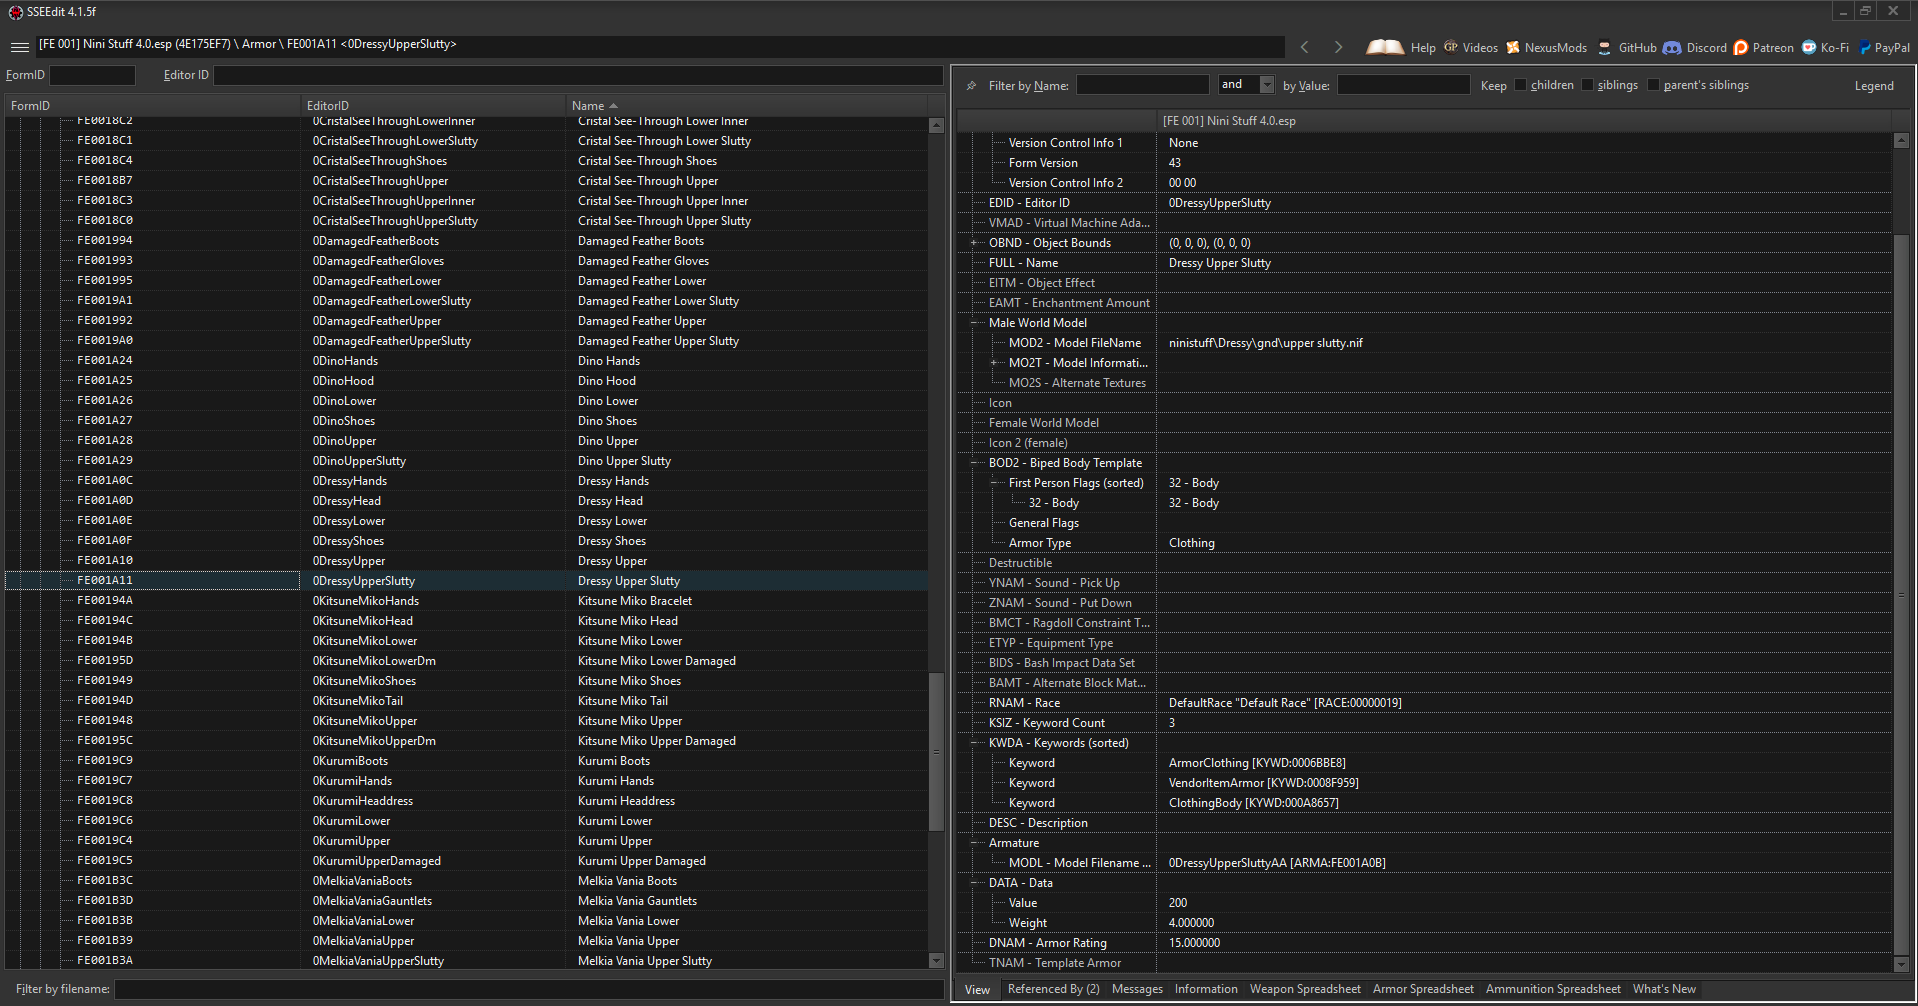Collapse the KWDA - Keywords (sorted) node
1918x1006 pixels.
click(974, 743)
